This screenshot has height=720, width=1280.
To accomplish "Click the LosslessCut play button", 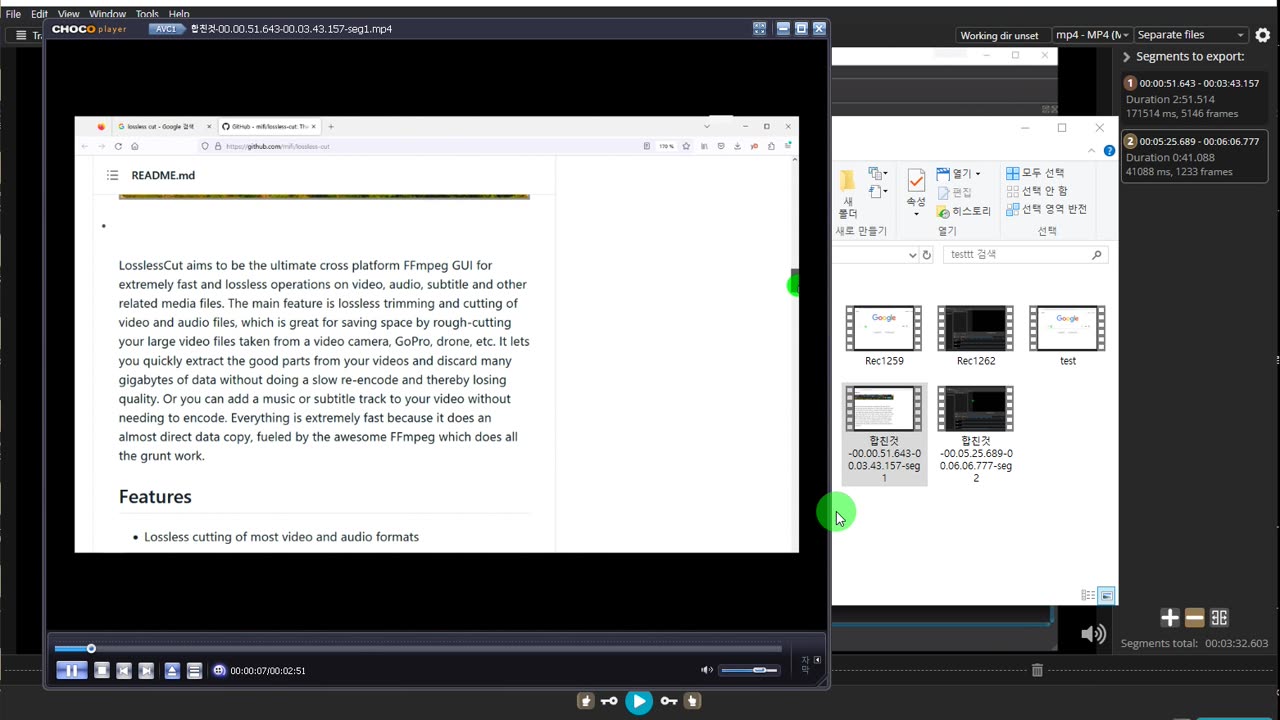I will 638,701.
